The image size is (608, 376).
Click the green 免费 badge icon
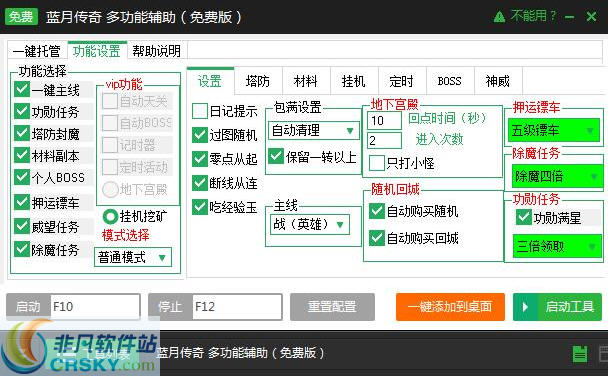click(21, 17)
